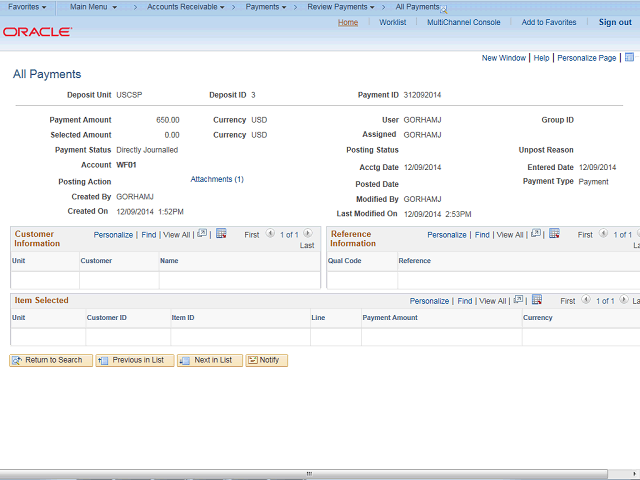Image resolution: width=640 pixels, height=480 pixels.
Task: Download Reference Information grid to spreadsheet
Action: tap(554, 233)
